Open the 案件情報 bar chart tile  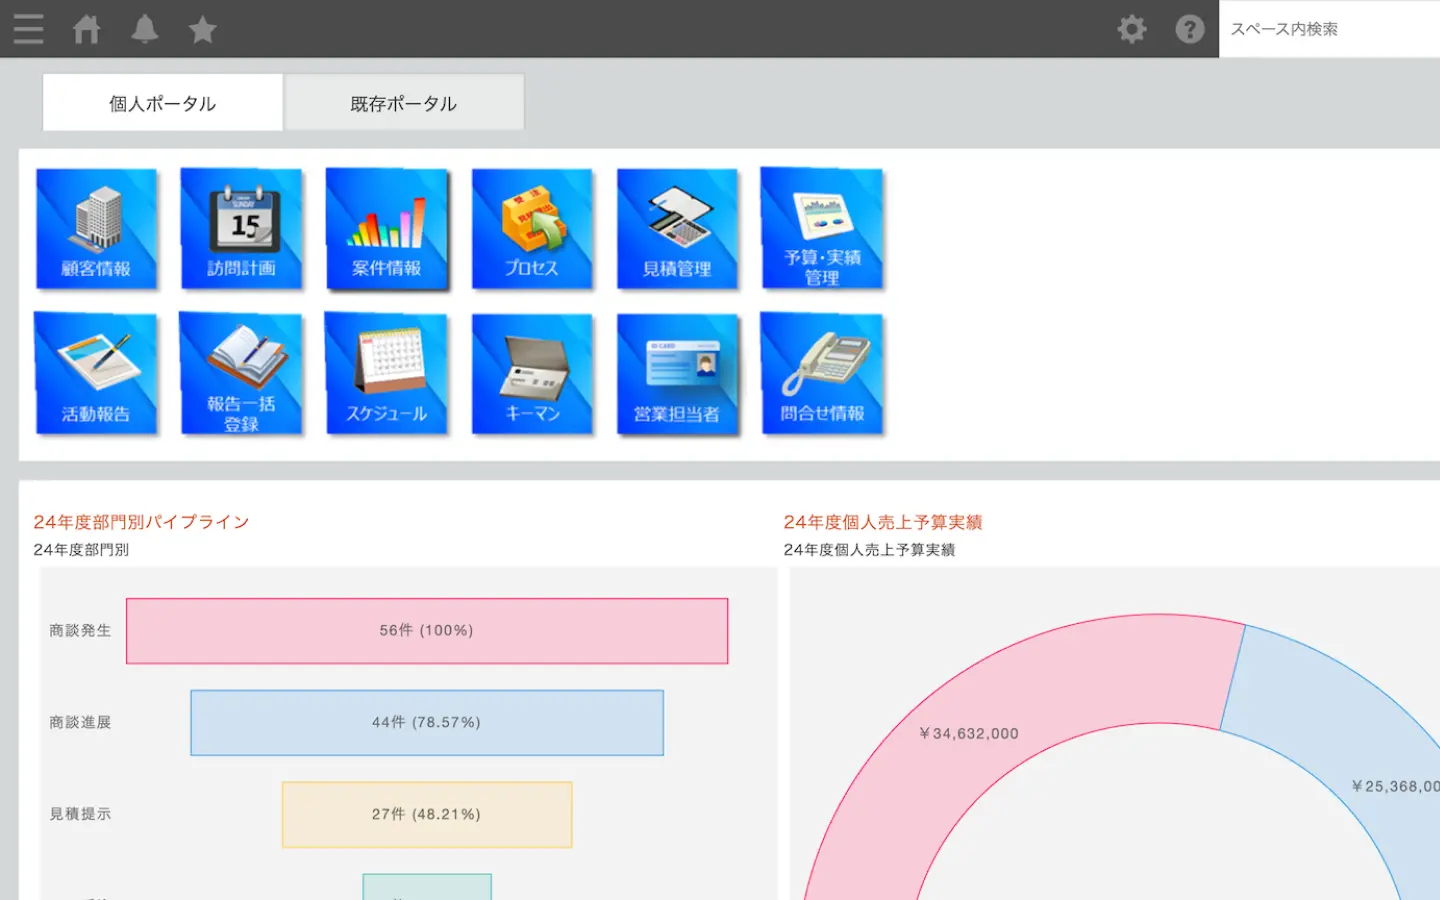point(386,229)
